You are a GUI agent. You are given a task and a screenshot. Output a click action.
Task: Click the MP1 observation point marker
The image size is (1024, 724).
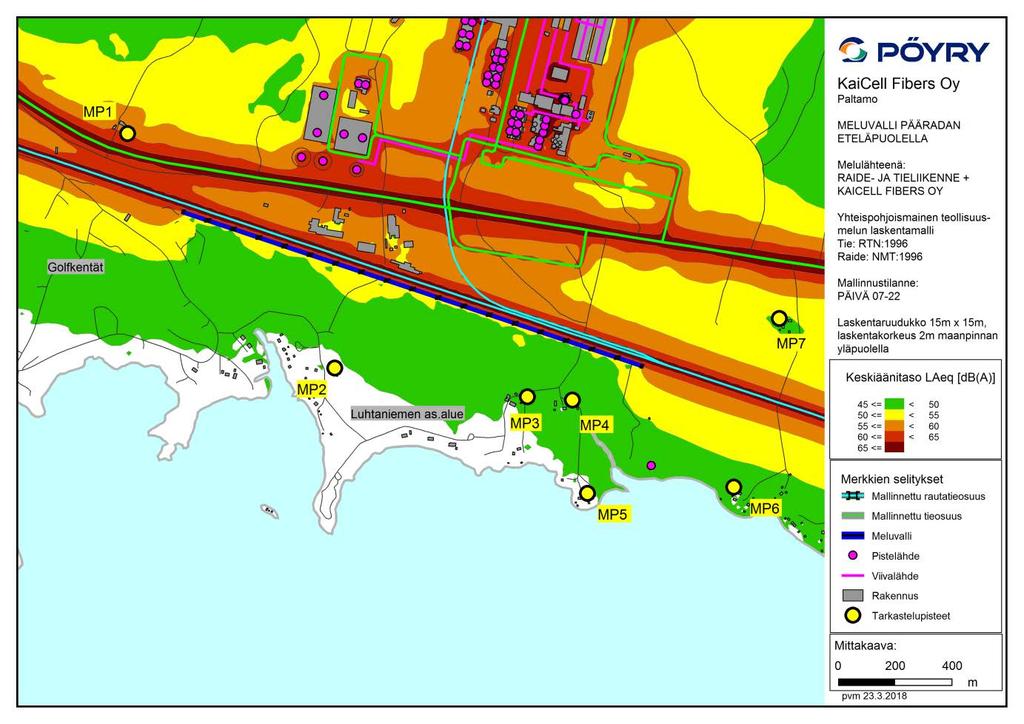click(127, 134)
